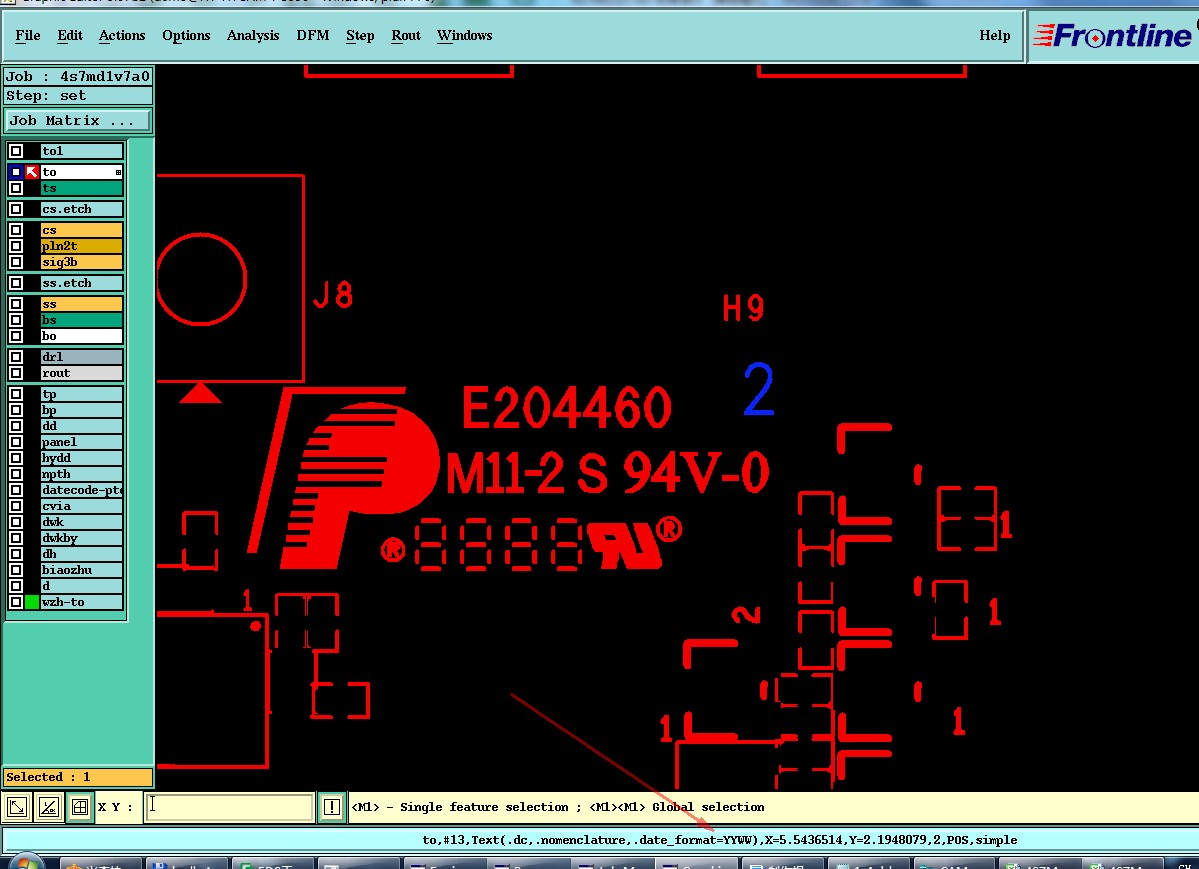
Task: Select the dh layer name
Action: (81, 555)
